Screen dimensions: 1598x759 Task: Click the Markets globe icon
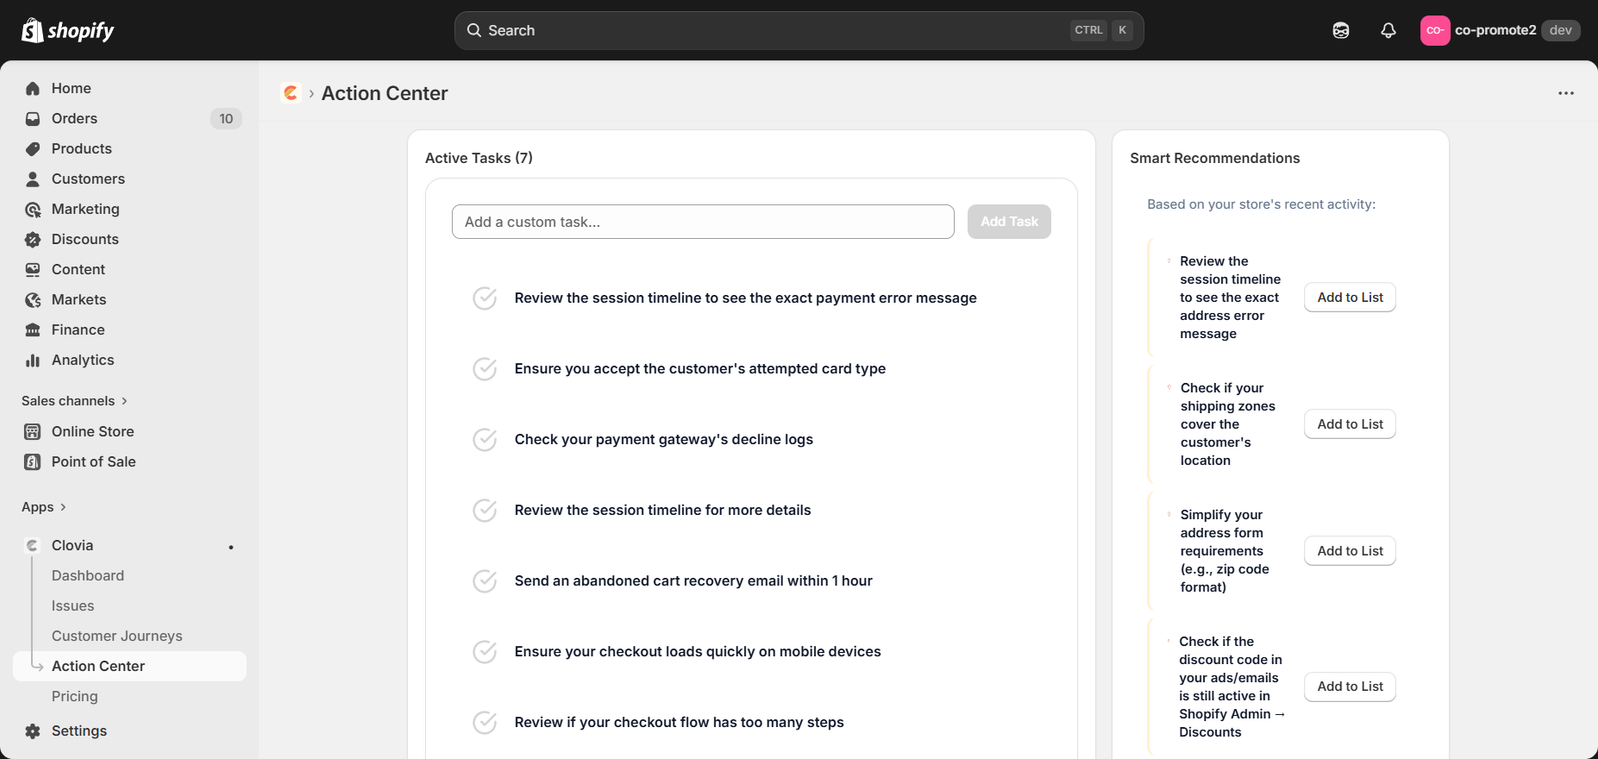tap(33, 299)
